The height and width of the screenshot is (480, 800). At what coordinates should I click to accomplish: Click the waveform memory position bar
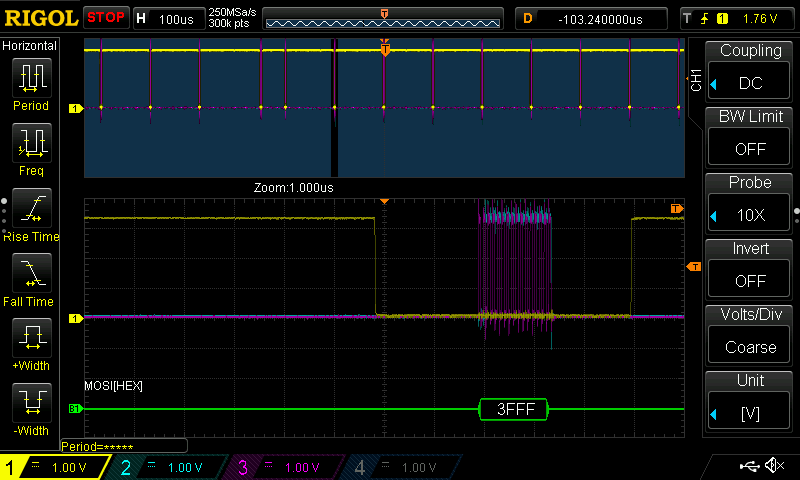tap(383, 19)
